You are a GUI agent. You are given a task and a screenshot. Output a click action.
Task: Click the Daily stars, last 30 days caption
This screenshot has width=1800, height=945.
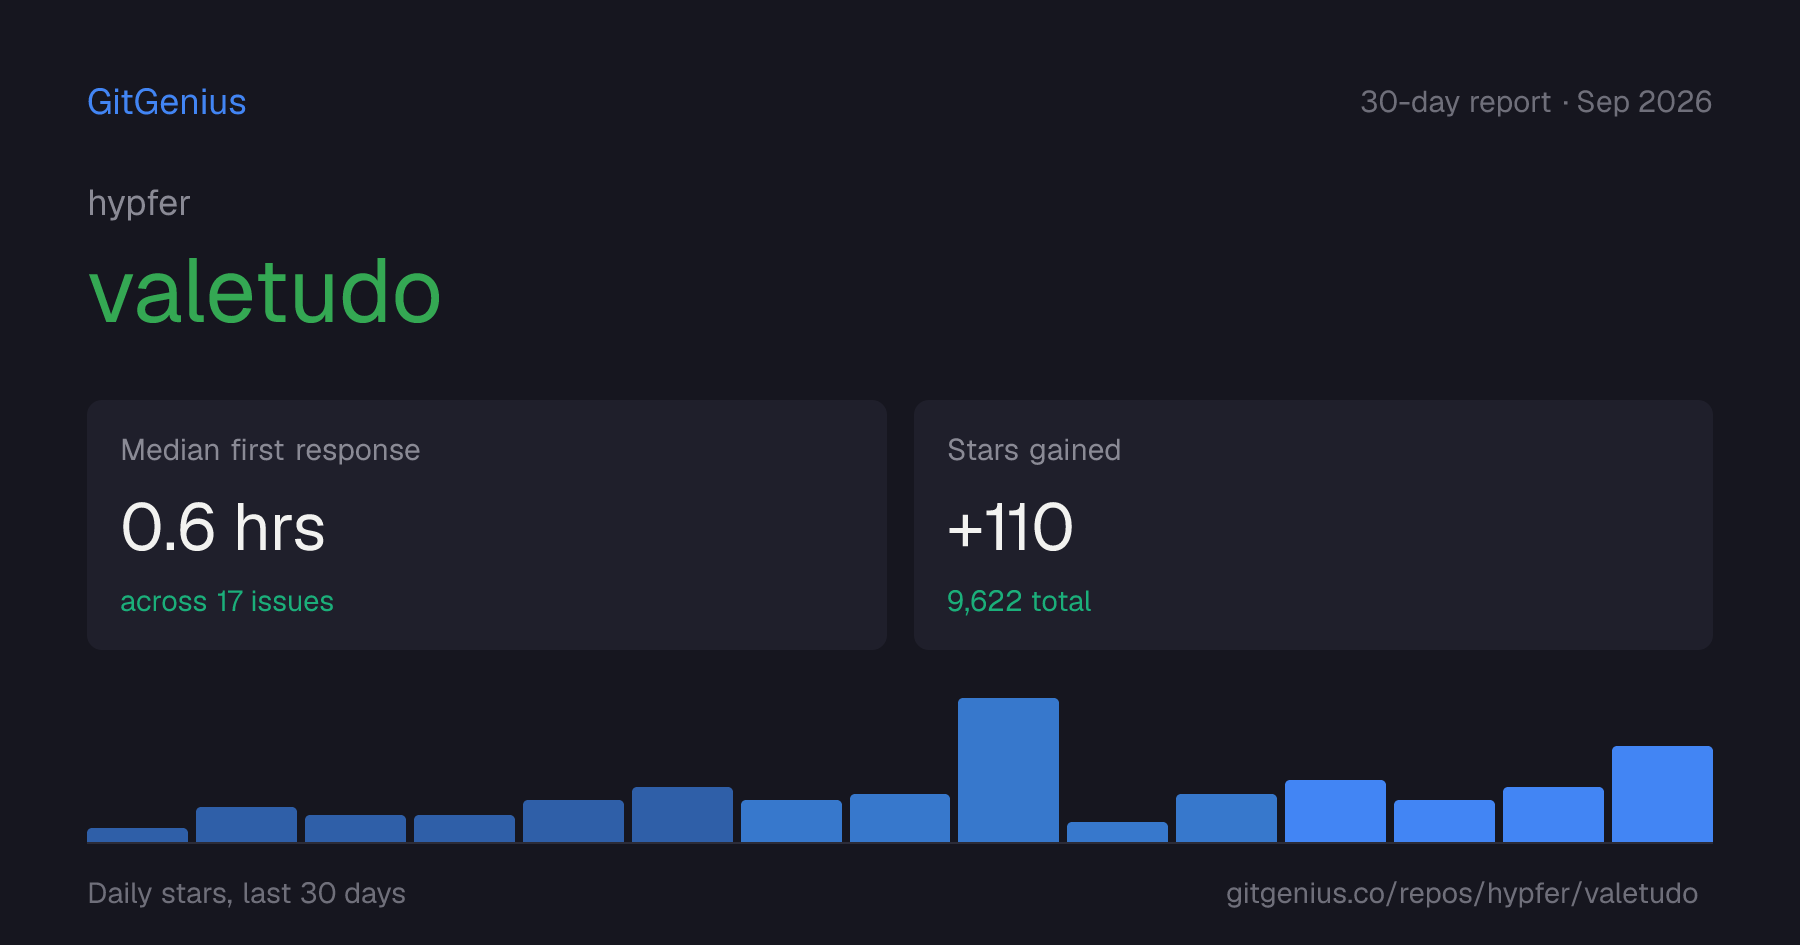(247, 893)
